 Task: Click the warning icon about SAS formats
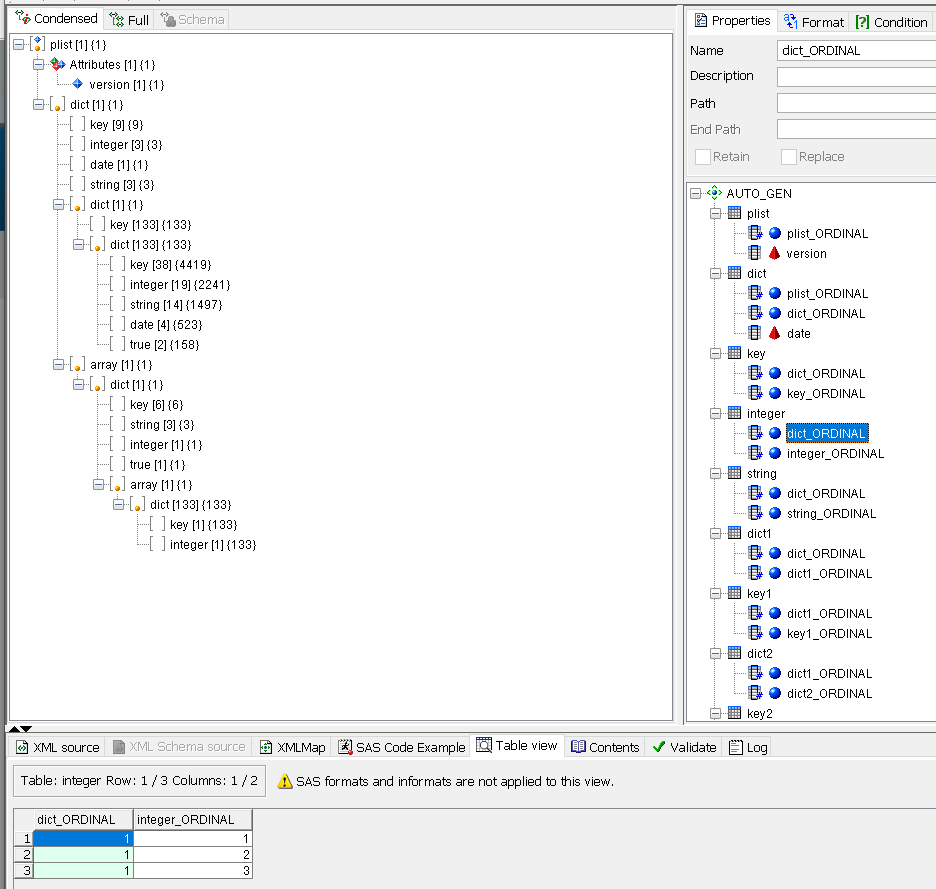point(285,781)
